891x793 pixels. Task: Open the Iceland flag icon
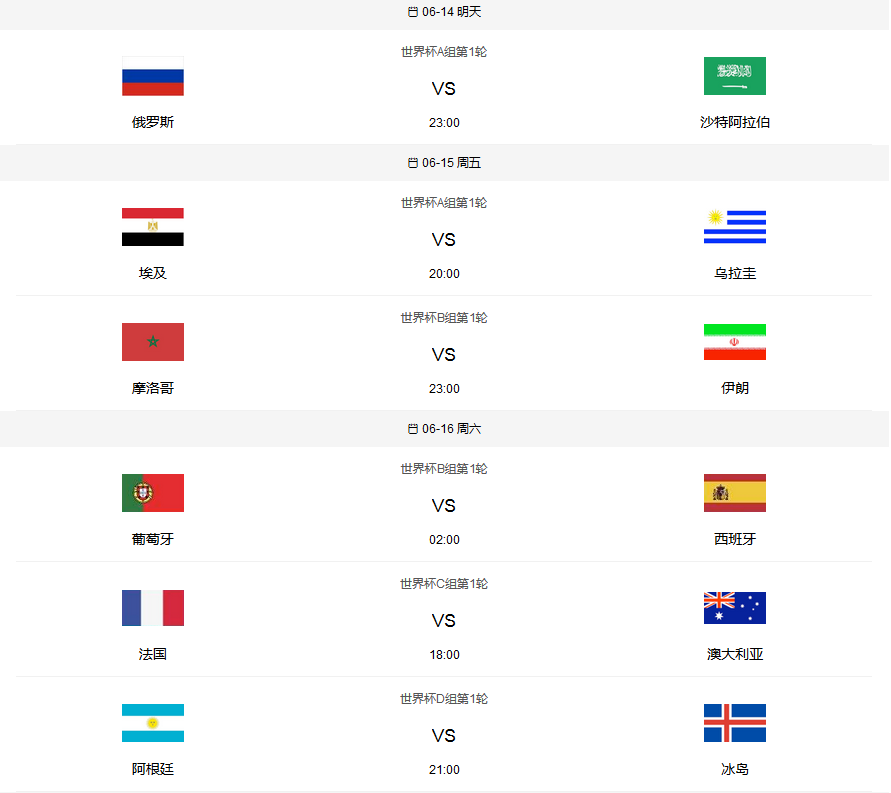(734, 723)
